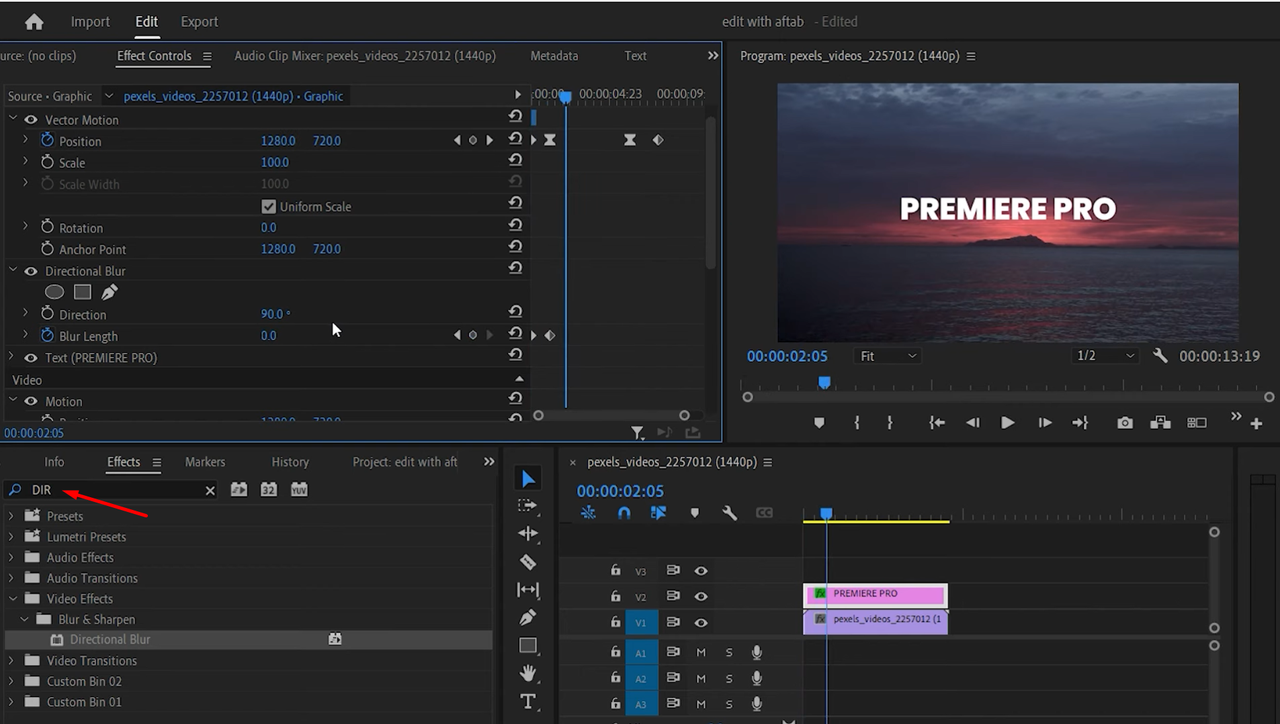This screenshot has width=1280, height=724.
Task: Export frame with camera icon
Action: pyautogui.click(x=1125, y=423)
